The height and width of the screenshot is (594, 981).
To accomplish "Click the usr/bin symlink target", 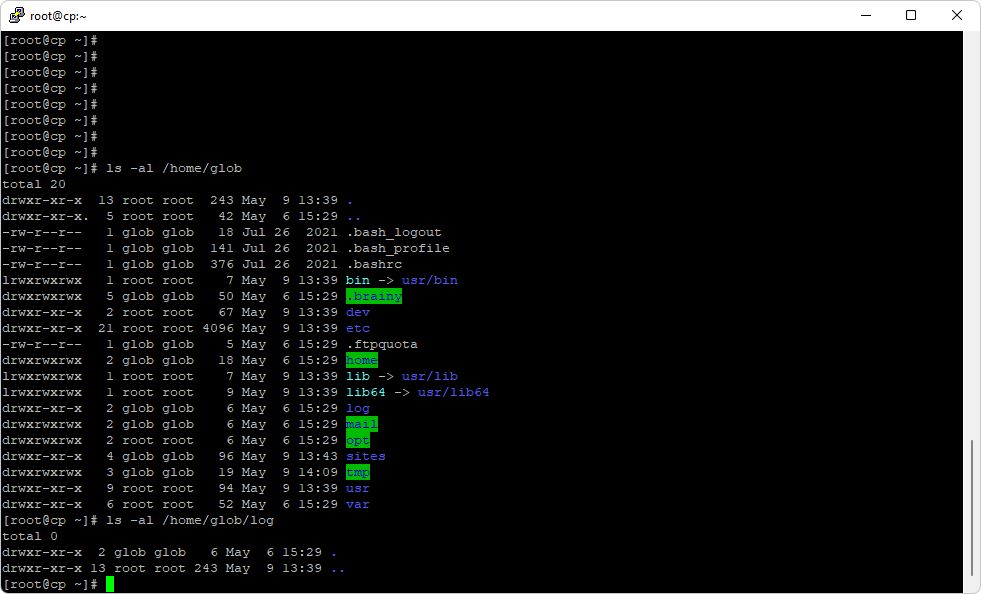I will click(x=430, y=280).
